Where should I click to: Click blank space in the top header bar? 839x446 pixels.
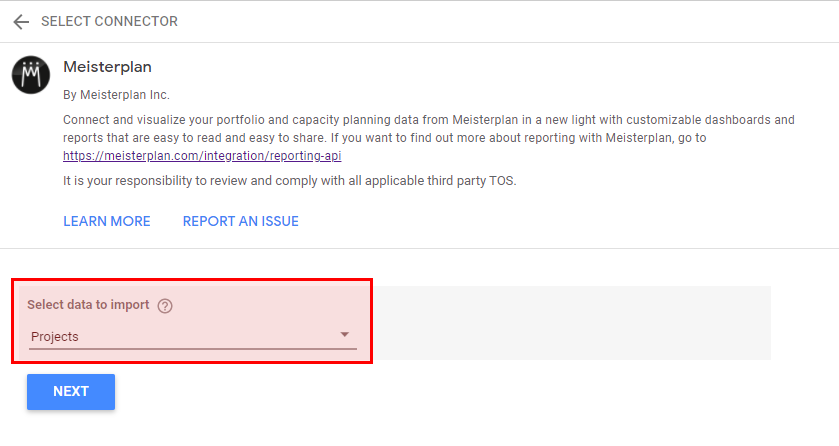click(x=500, y=22)
